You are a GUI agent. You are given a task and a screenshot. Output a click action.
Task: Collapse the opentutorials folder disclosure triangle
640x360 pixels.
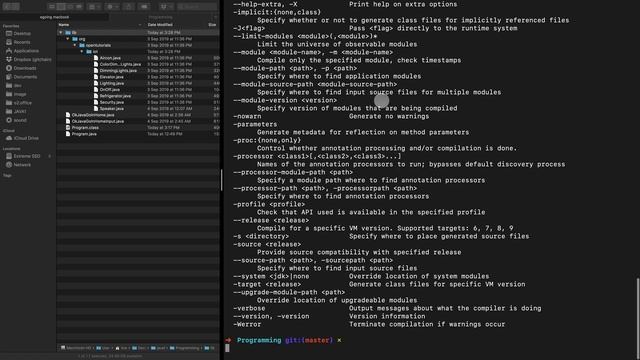coord(75,45)
